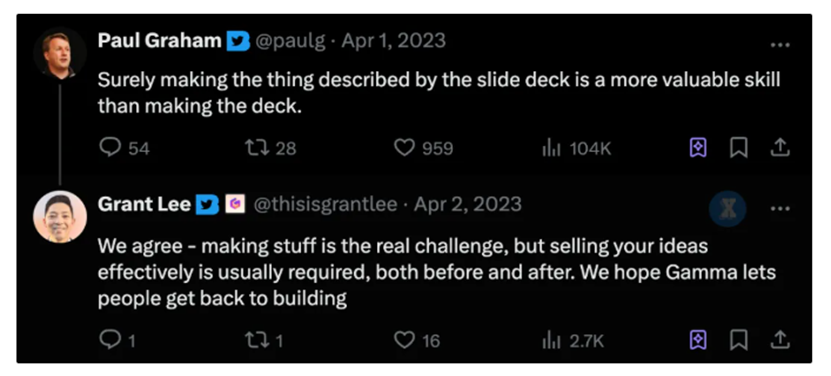Open more options on Grant Lee's reply

780,208
